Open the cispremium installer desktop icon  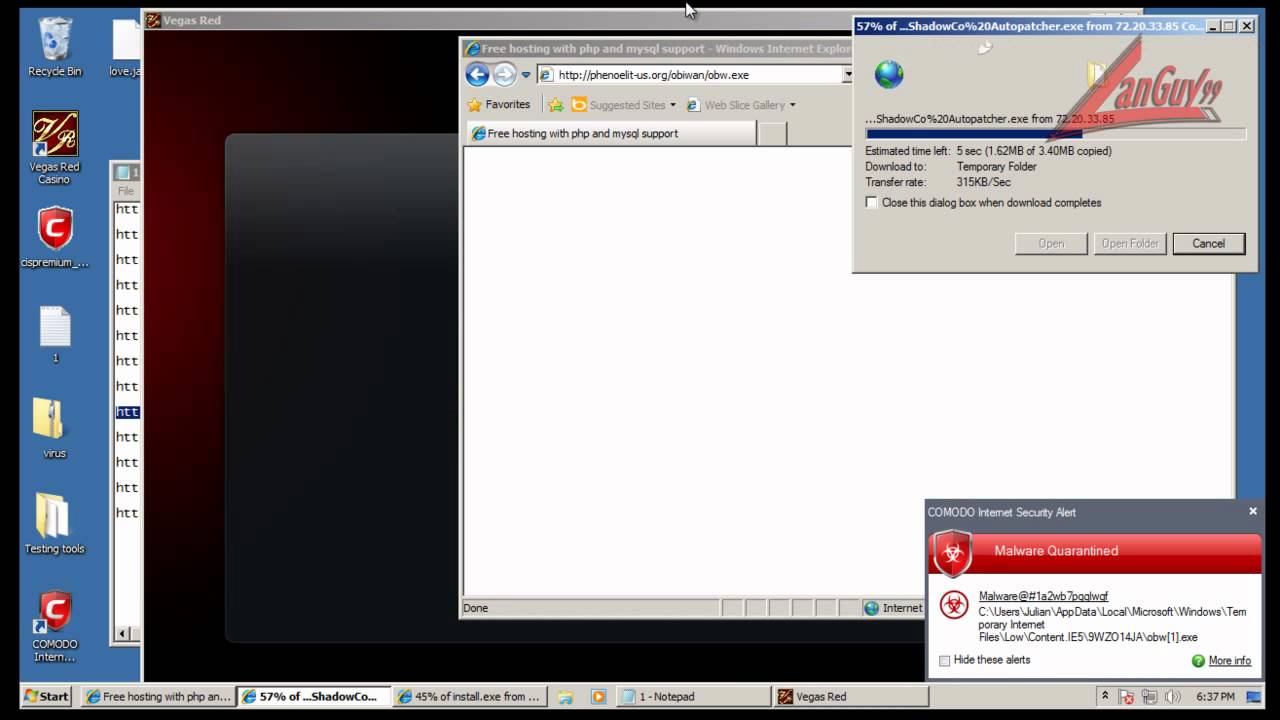[55, 237]
